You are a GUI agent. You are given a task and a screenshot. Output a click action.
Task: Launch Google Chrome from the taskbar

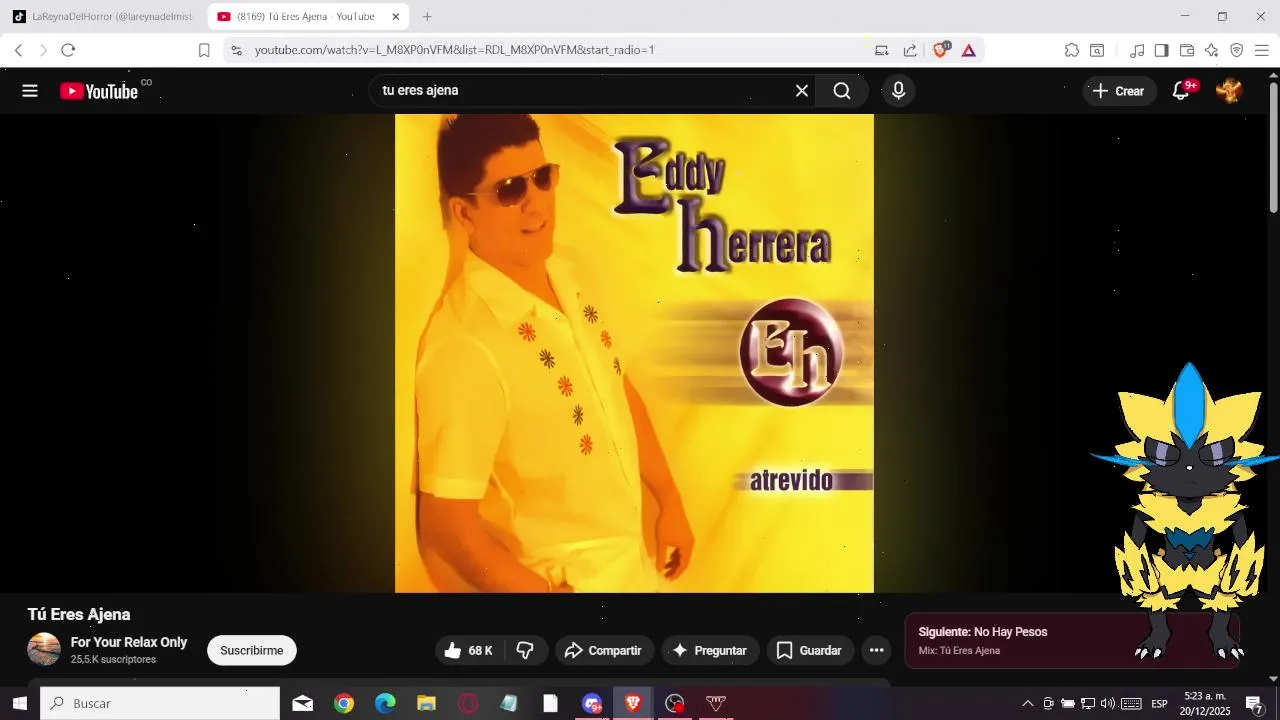344,704
